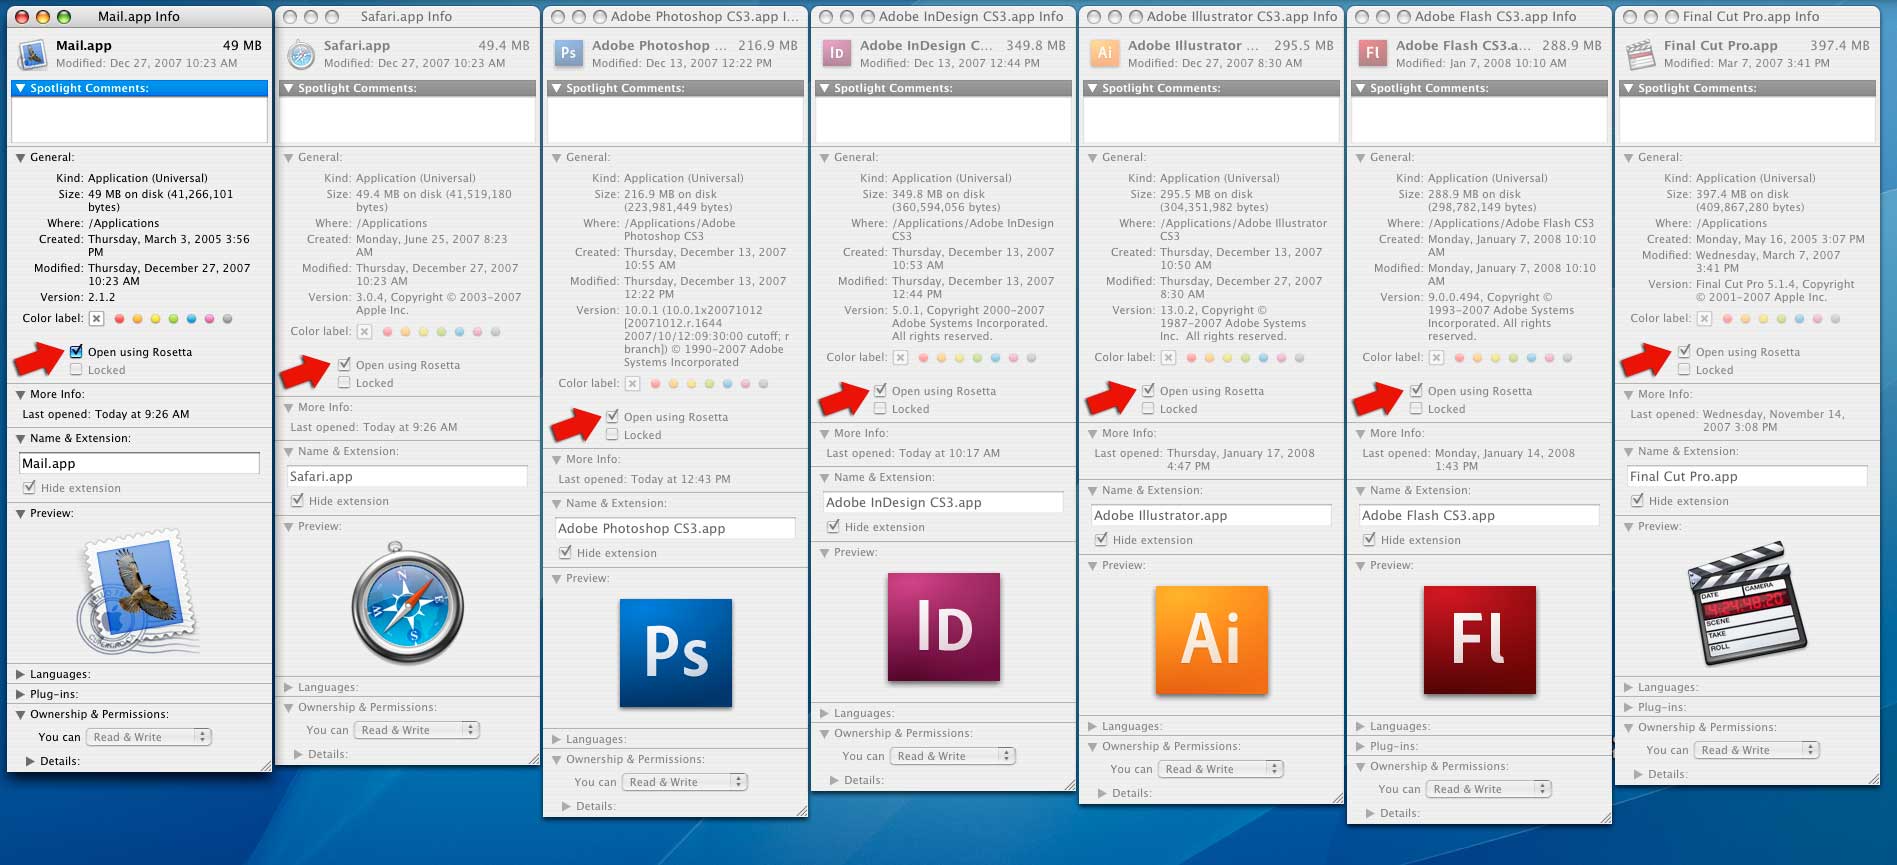Image resolution: width=1897 pixels, height=865 pixels.
Task: Click the Final Cut Pro.app name field
Action: 1747,476
